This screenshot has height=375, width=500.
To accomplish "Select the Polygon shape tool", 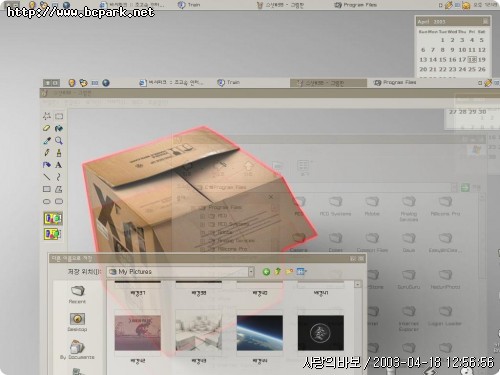I will [x=59, y=189].
